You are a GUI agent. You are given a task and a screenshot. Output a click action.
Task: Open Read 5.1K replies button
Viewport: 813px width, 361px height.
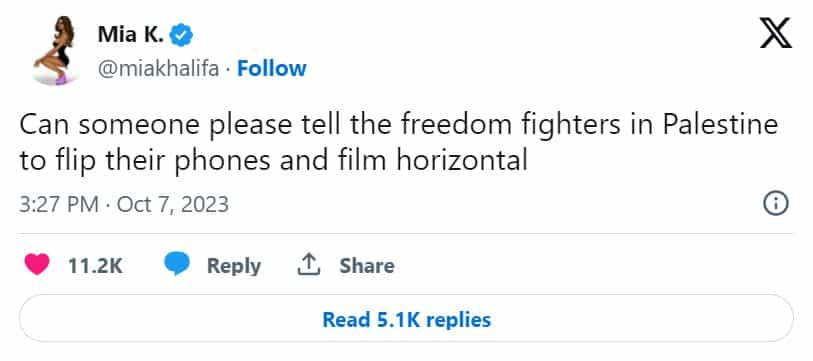tap(406, 318)
